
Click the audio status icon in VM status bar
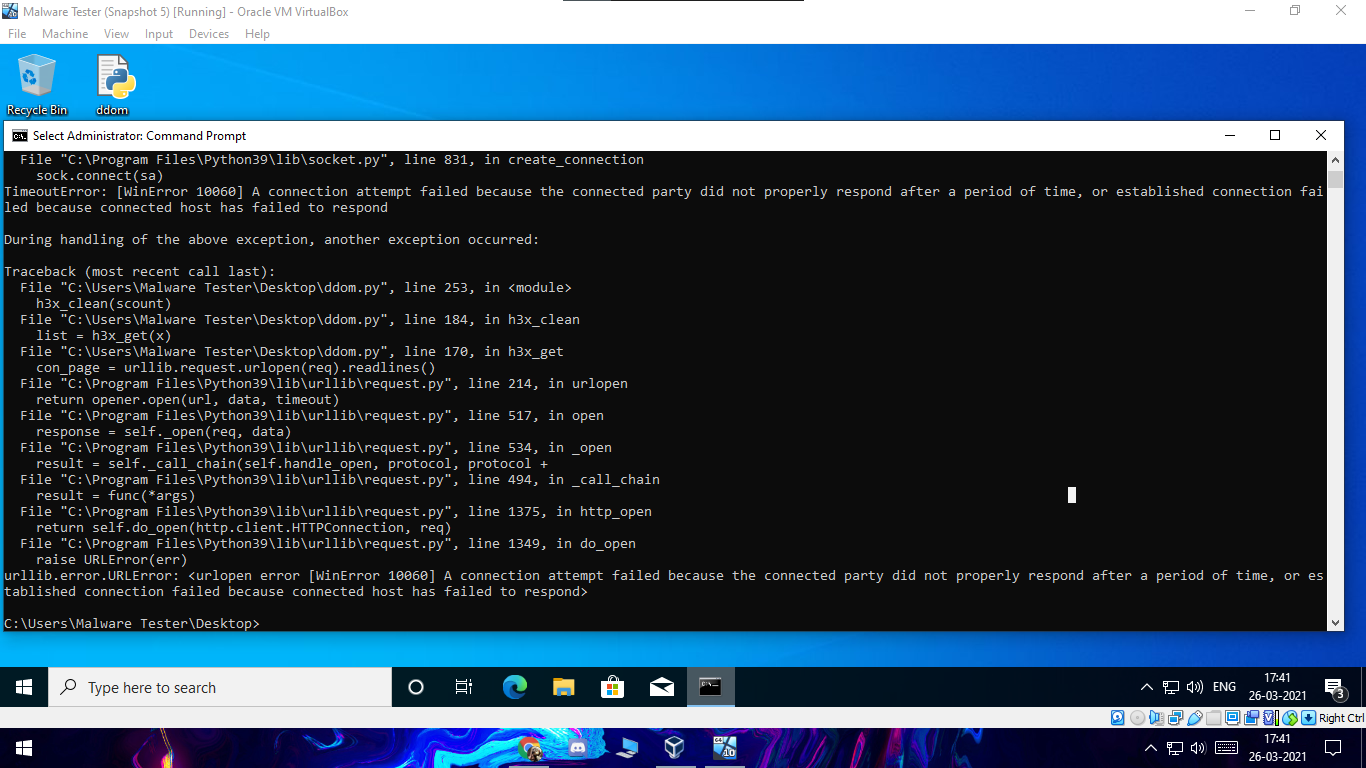coord(1157,717)
